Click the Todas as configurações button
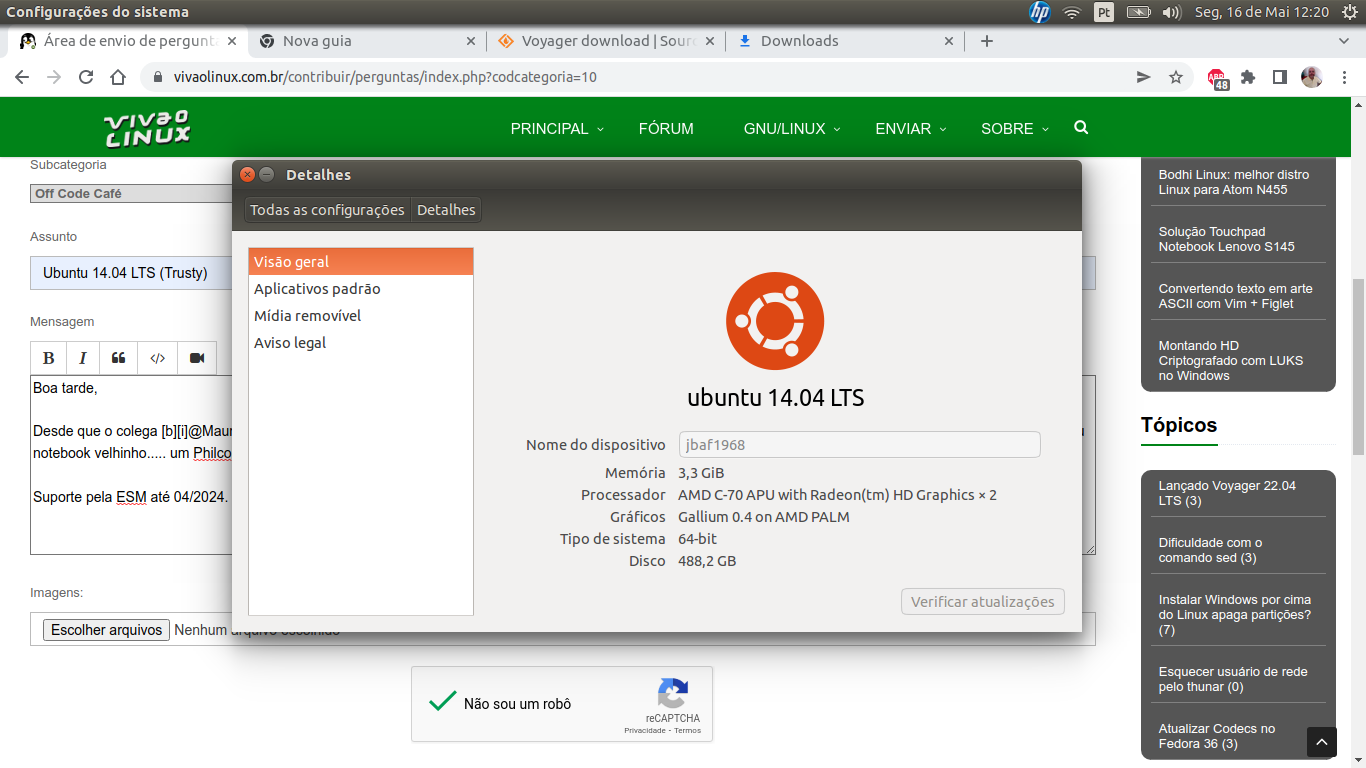This screenshot has height=768, width=1366. [327, 210]
